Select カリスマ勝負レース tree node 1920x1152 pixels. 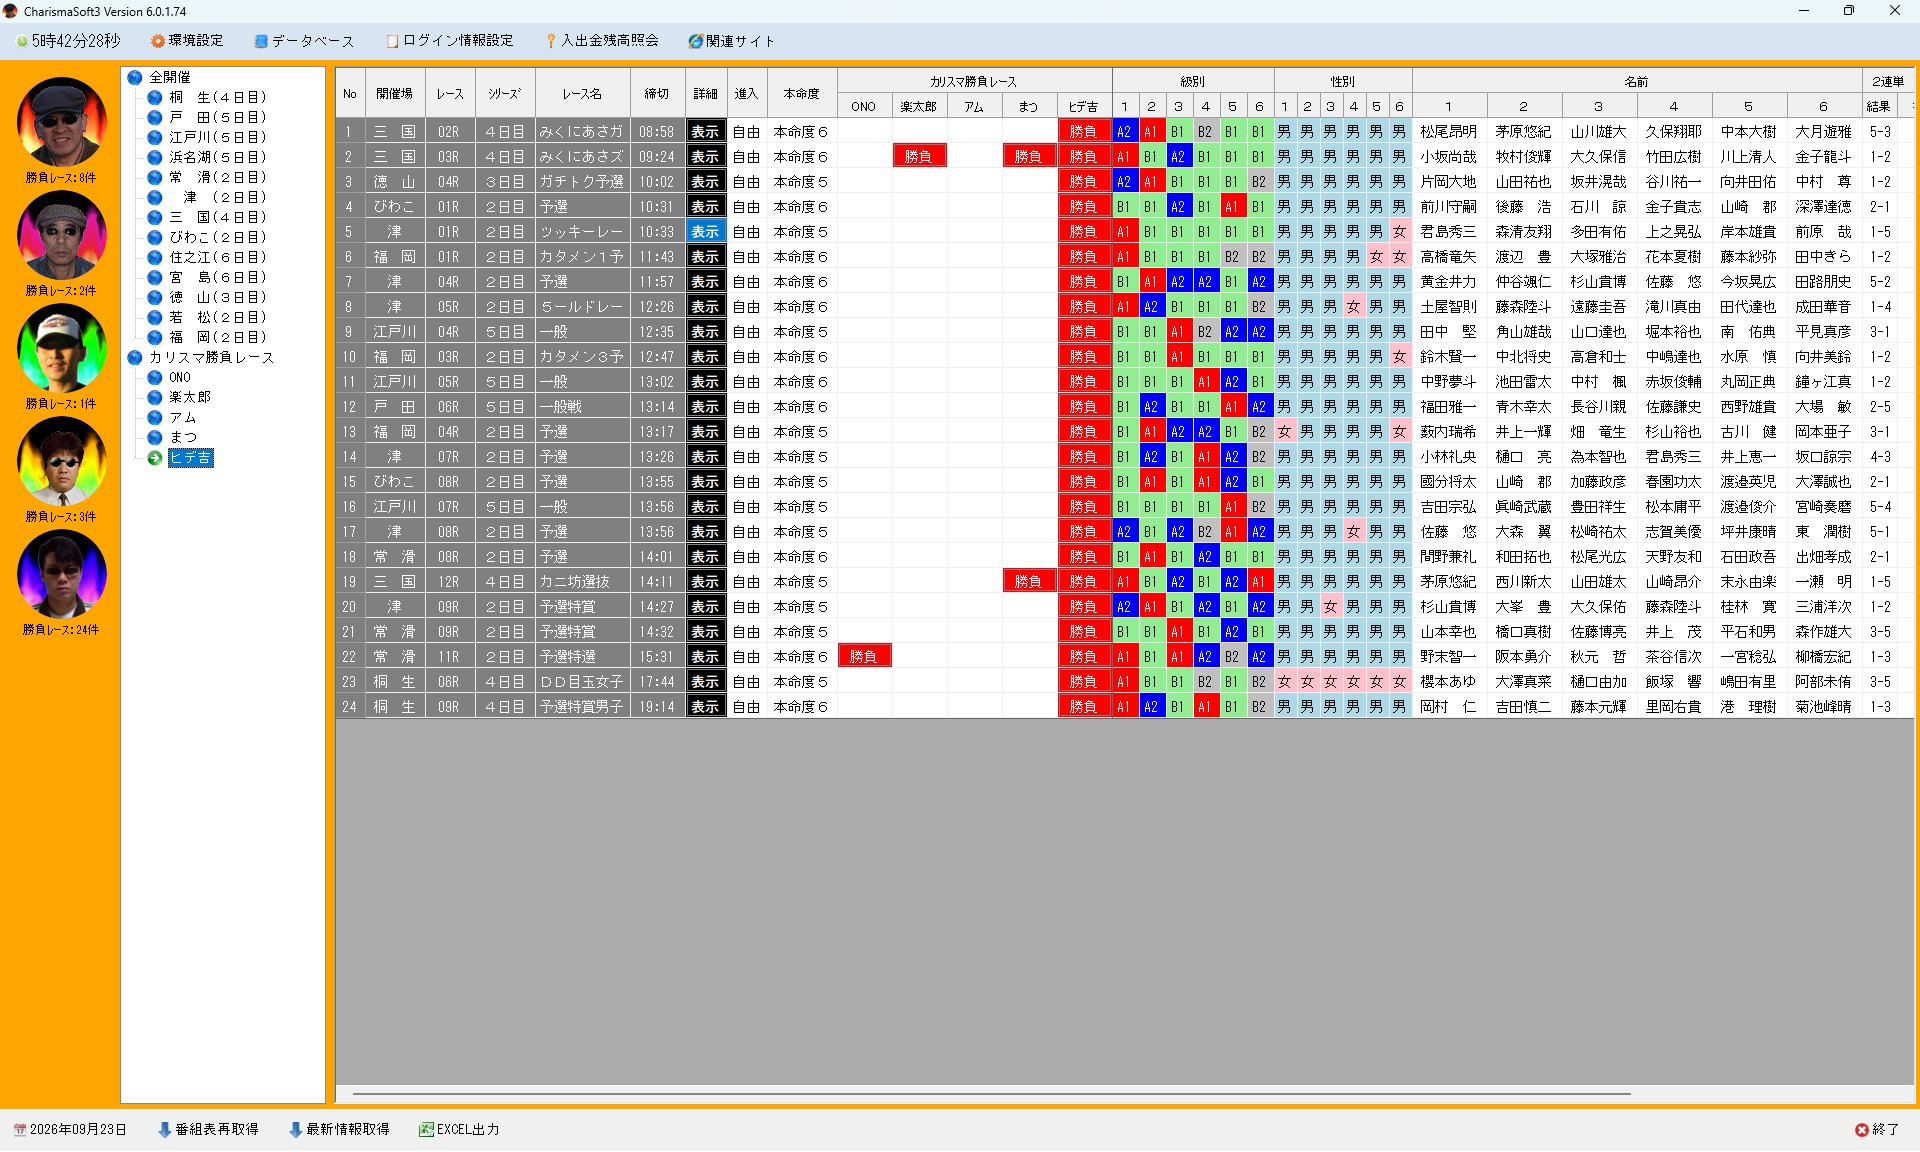[211, 357]
